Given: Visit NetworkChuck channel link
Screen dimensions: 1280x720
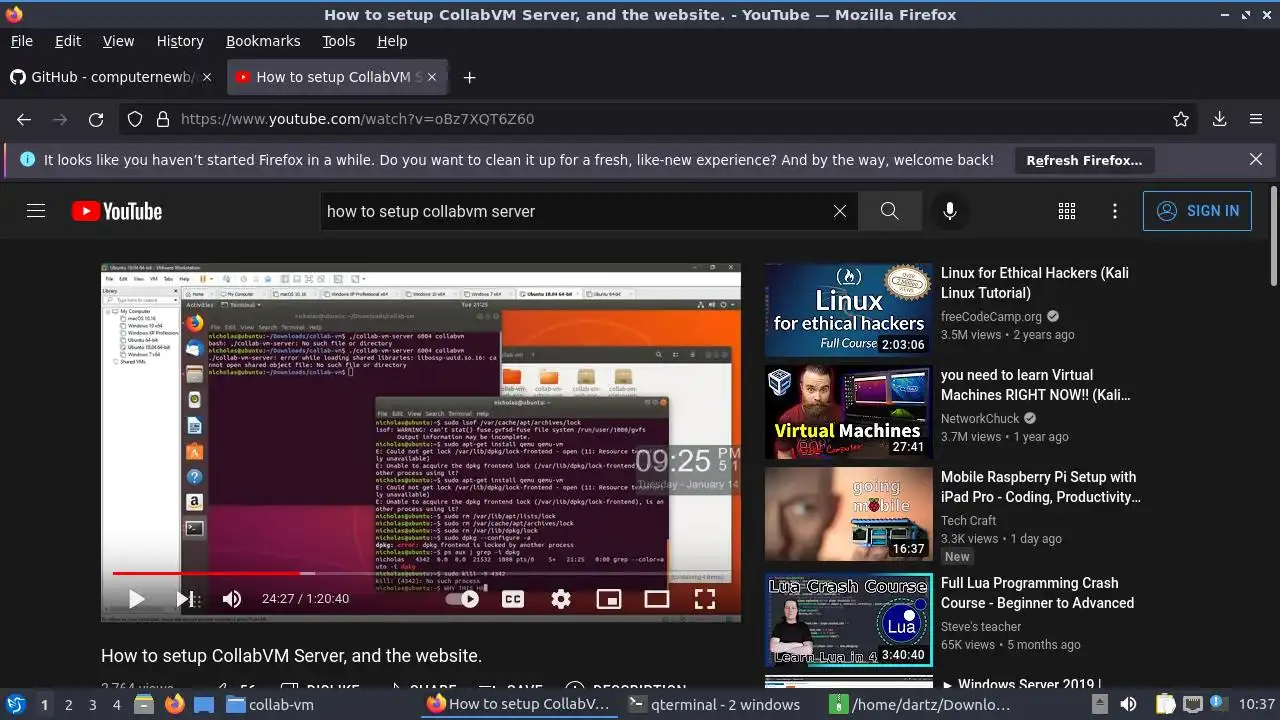Looking at the screenshot, I should (x=980, y=418).
